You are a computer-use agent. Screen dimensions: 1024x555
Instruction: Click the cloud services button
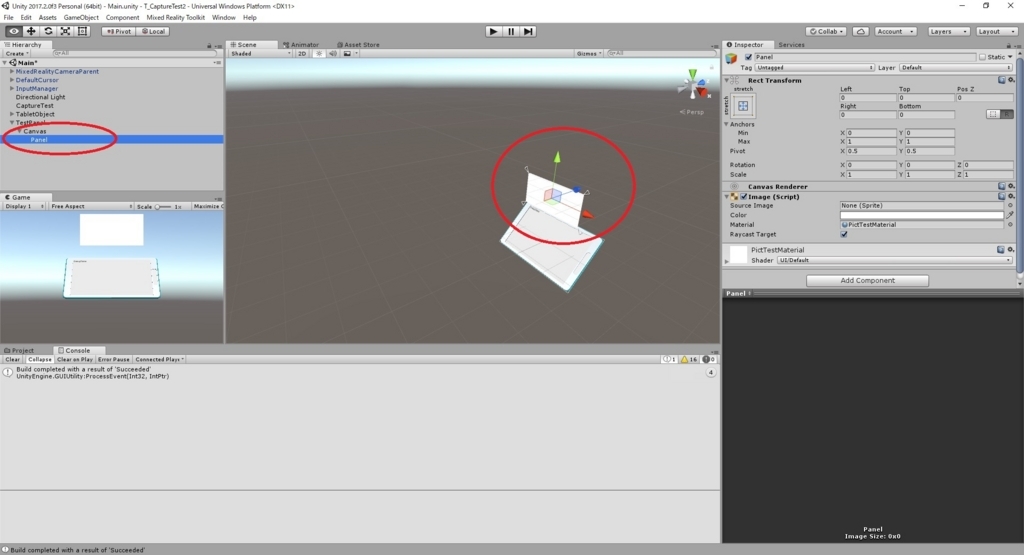(x=861, y=31)
